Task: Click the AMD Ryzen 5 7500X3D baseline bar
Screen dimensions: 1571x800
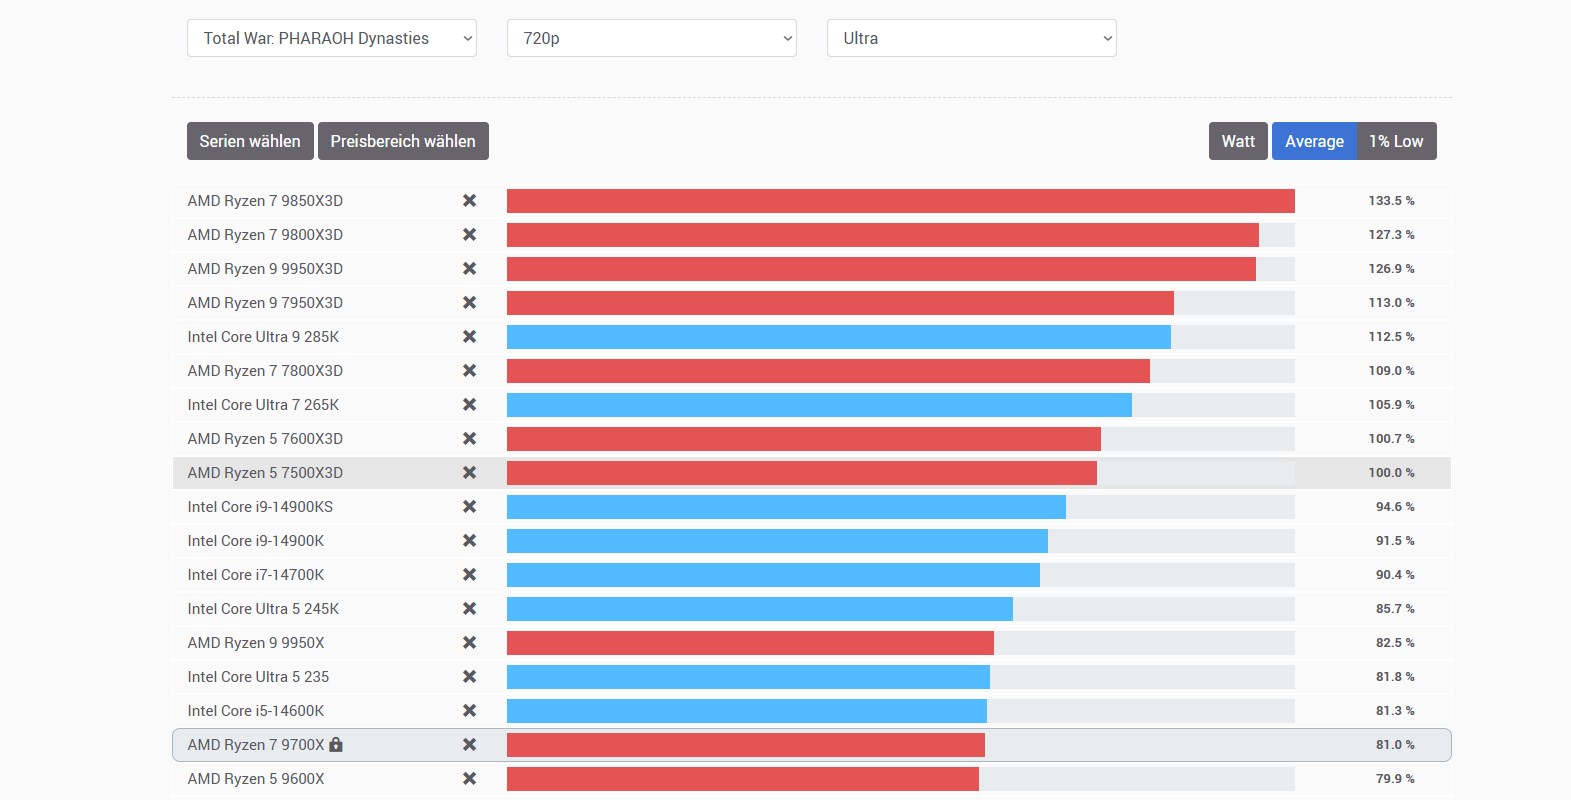Action: 802,473
